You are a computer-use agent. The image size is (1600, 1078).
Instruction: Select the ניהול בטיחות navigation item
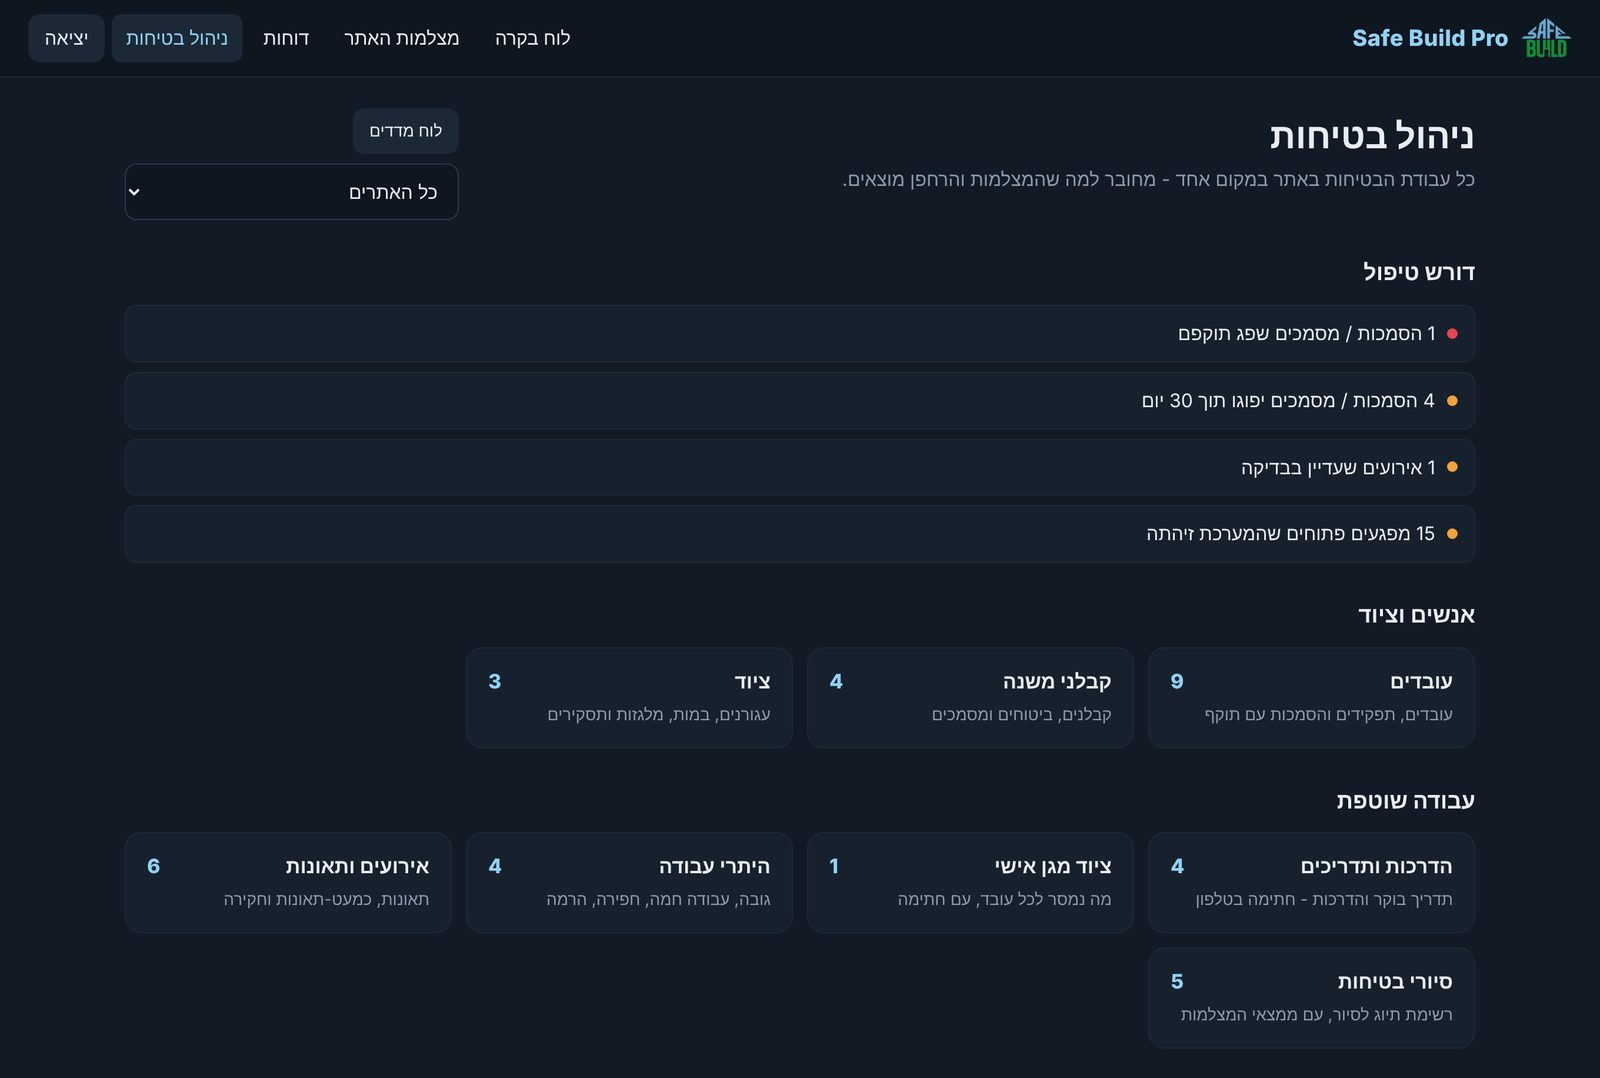point(177,38)
